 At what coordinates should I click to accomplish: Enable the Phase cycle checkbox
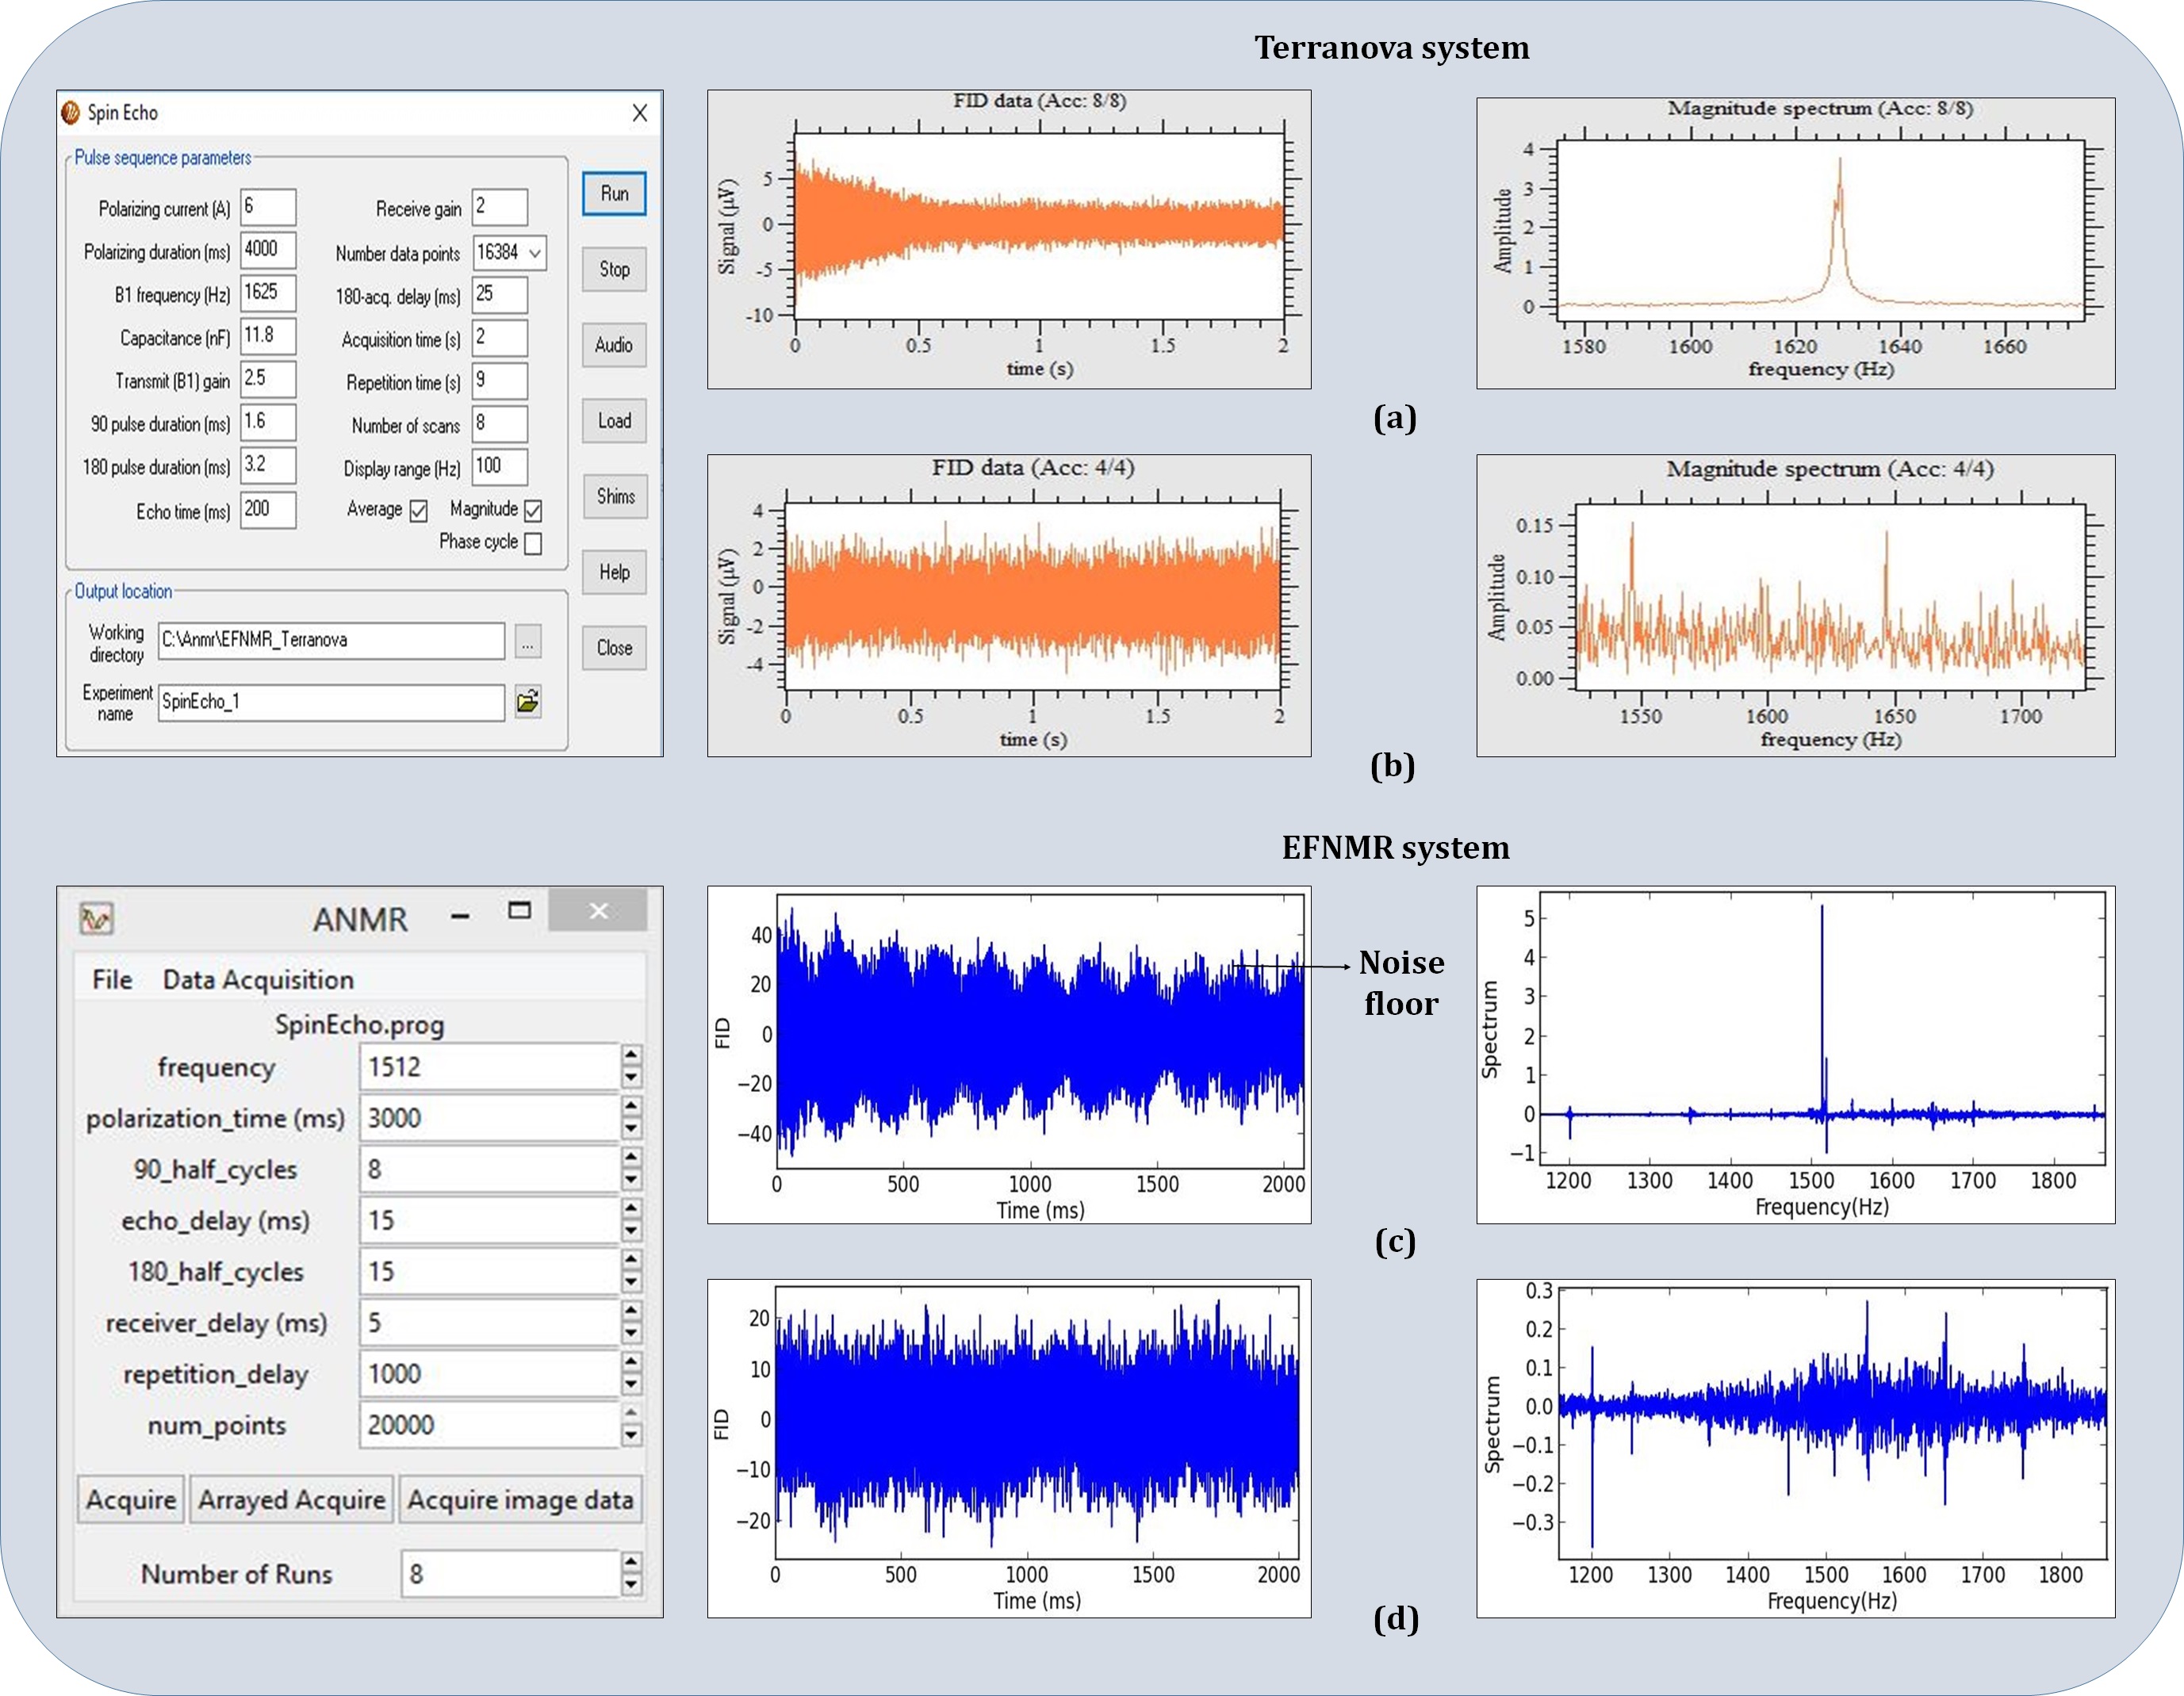point(534,543)
